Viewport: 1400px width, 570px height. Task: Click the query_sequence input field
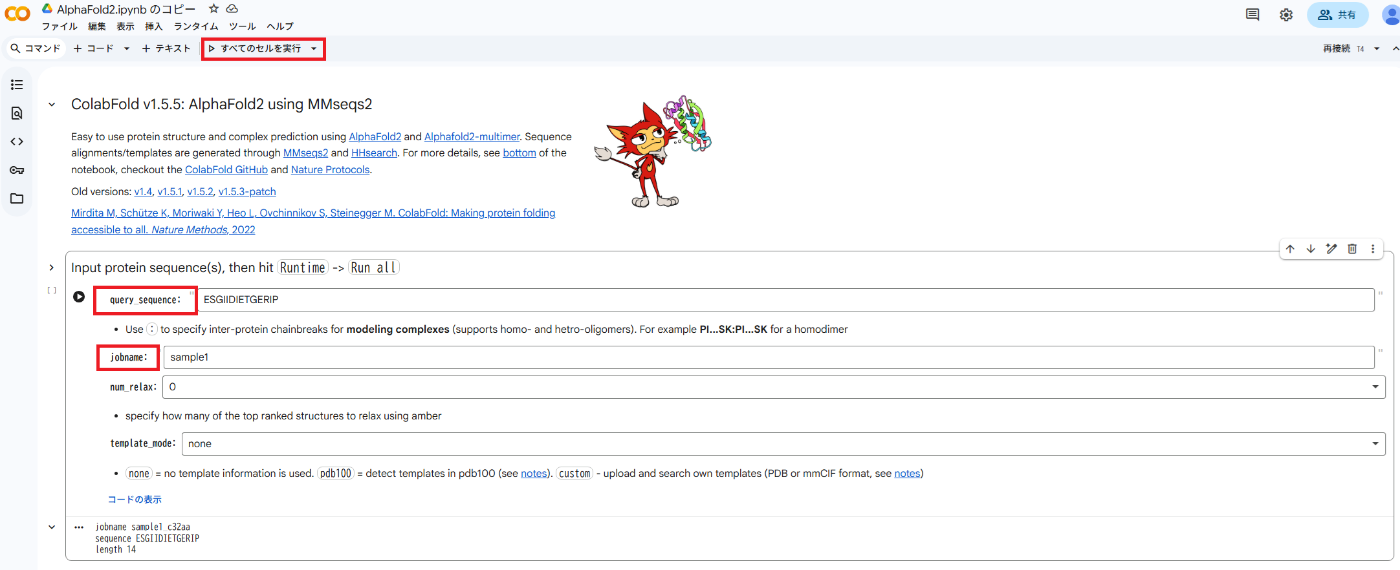785,299
